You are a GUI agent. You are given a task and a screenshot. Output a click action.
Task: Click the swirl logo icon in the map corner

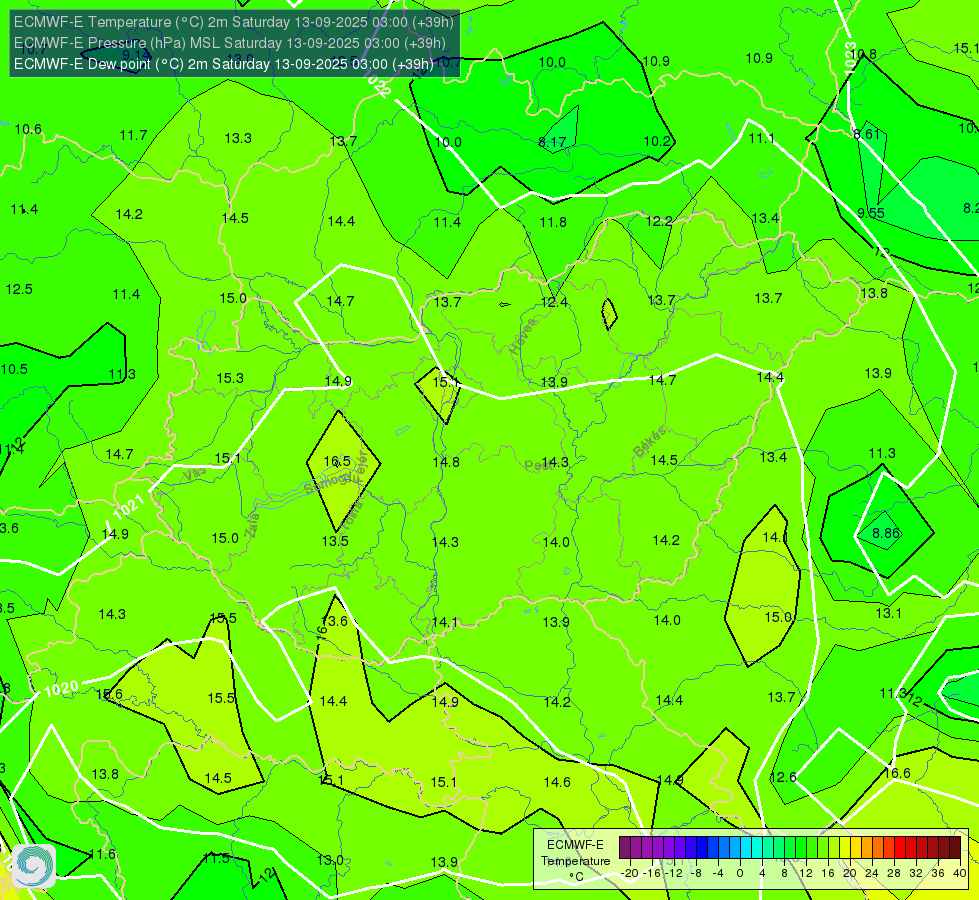[x=34, y=866]
